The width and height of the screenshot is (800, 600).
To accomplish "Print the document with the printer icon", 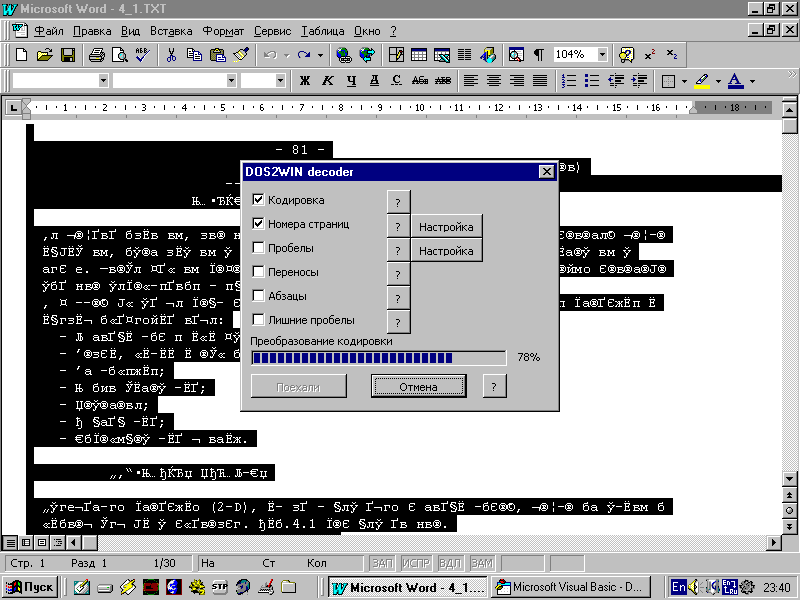I will pyautogui.click(x=97, y=55).
